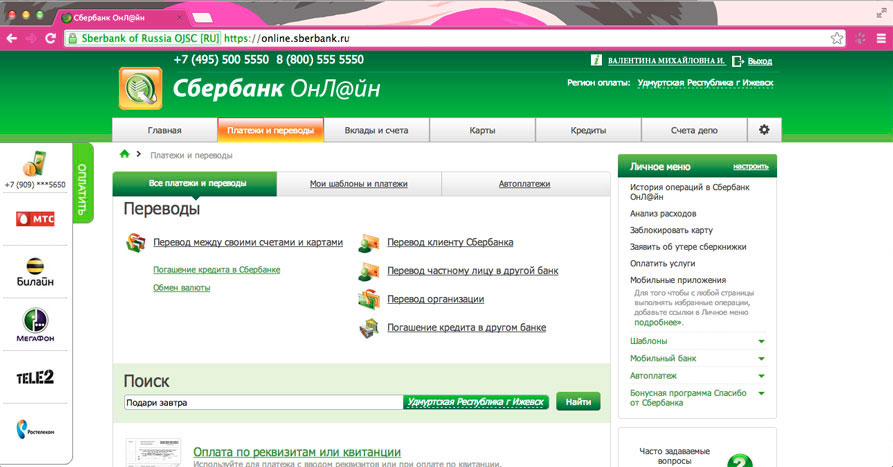Image resolution: width=893 pixels, height=467 pixels.
Task: Open the Вклады и счета menu tab
Action: pos(376,130)
